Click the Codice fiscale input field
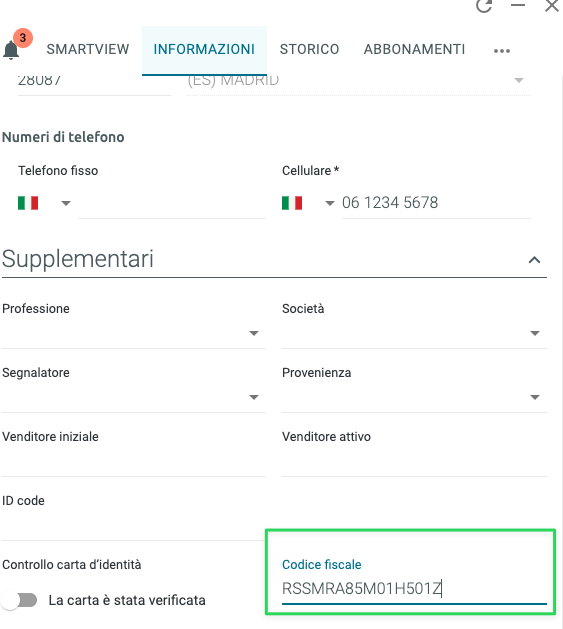The image size is (563, 629). (x=414, y=589)
